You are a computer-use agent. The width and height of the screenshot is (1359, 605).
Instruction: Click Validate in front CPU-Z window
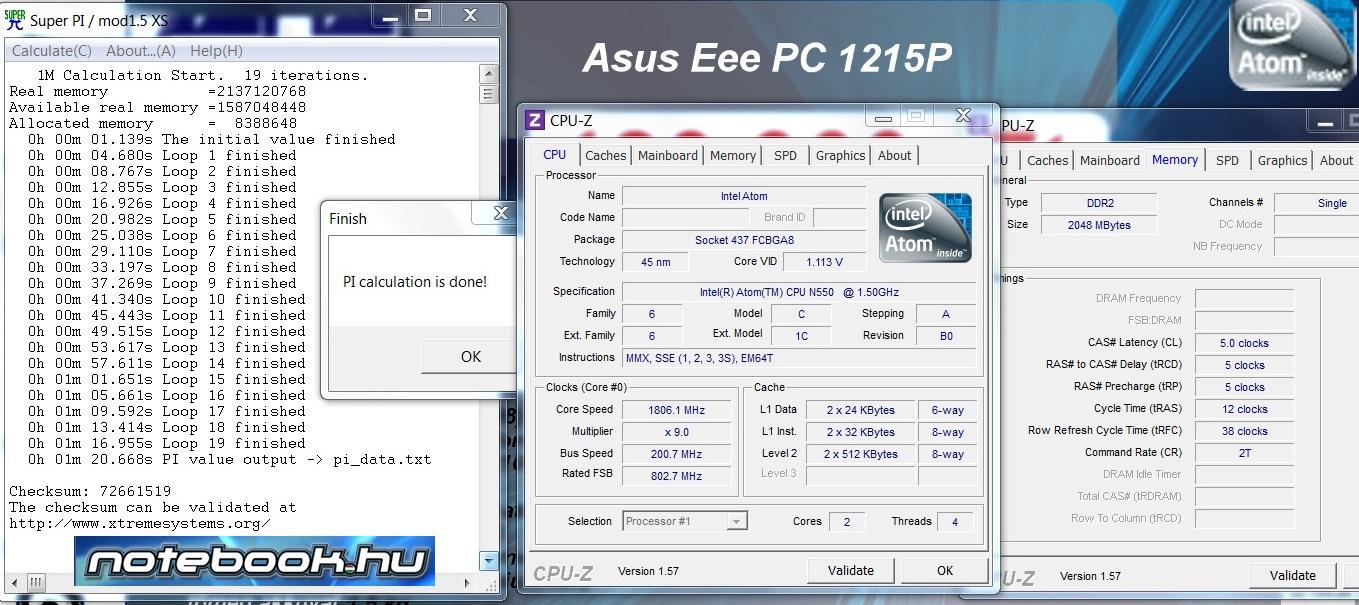pos(851,570)
